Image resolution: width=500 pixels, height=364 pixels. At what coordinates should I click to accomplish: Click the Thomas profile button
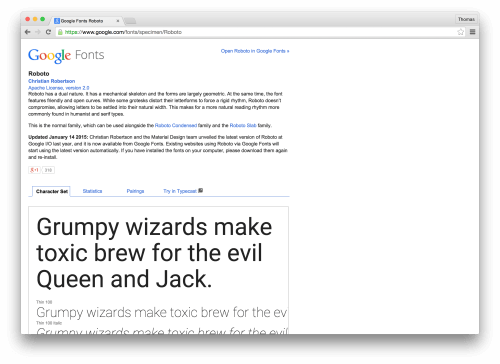coord(466,19)
